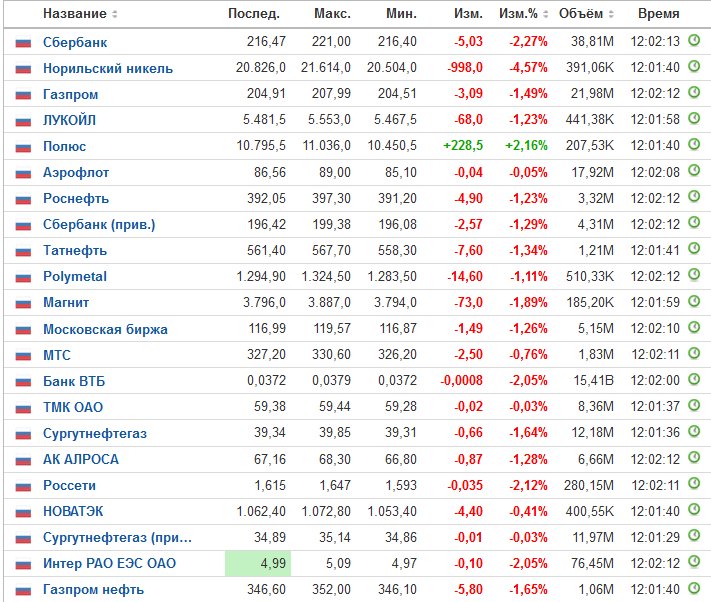
Task: Click the Время column header
Action: pyautogui.click(x=658, y=14)
